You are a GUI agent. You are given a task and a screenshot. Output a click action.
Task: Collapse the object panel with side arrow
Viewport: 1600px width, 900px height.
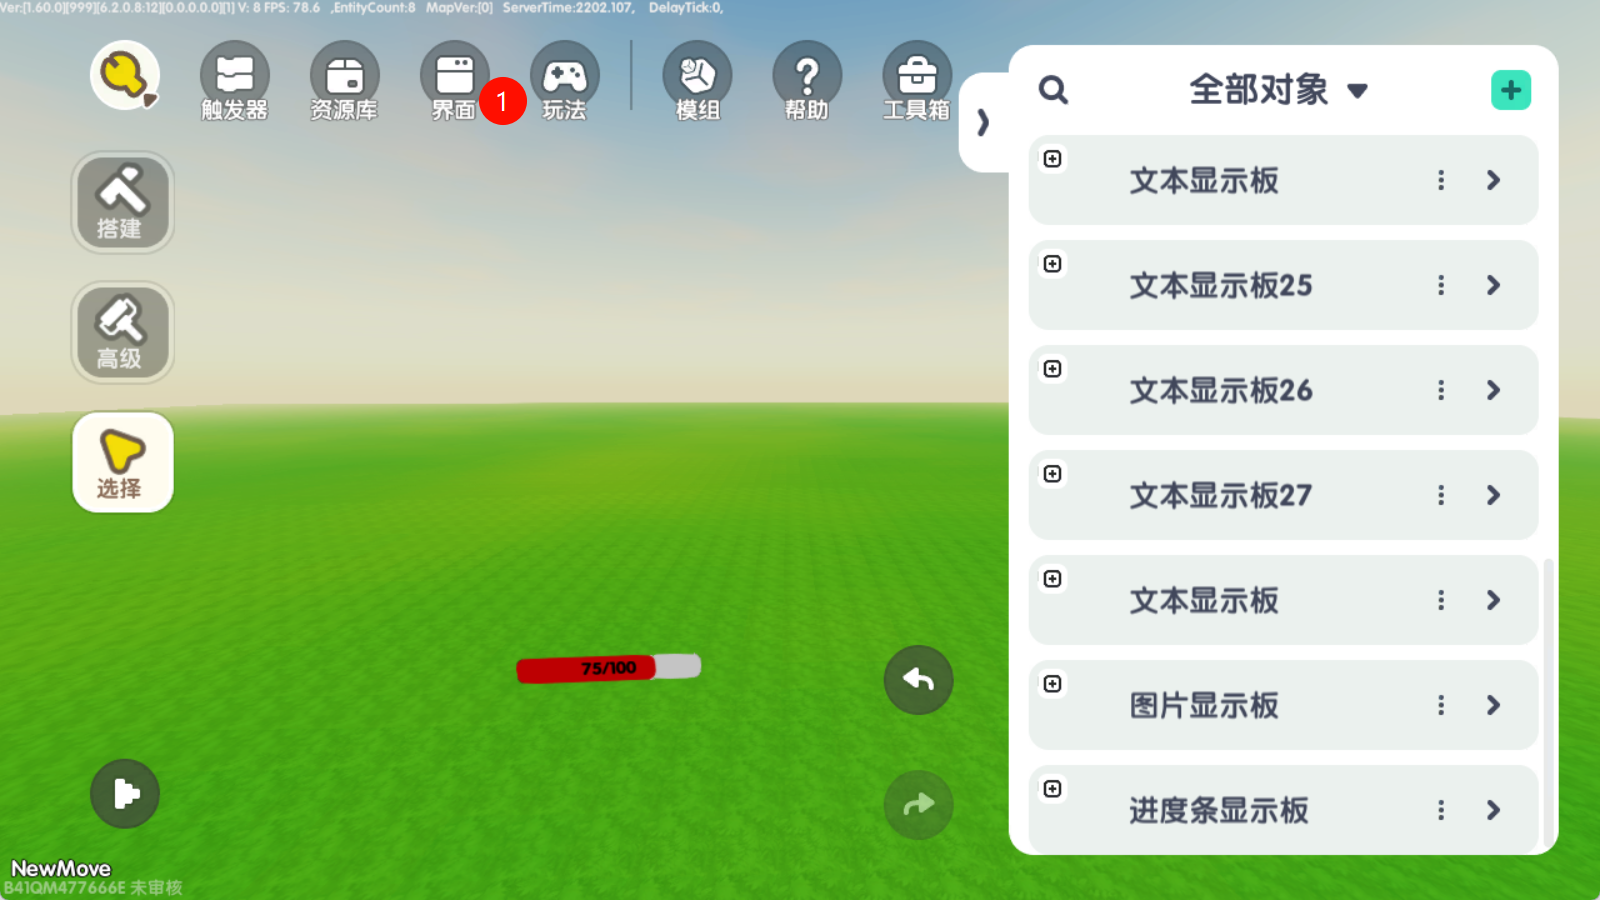tap(983, 122)
